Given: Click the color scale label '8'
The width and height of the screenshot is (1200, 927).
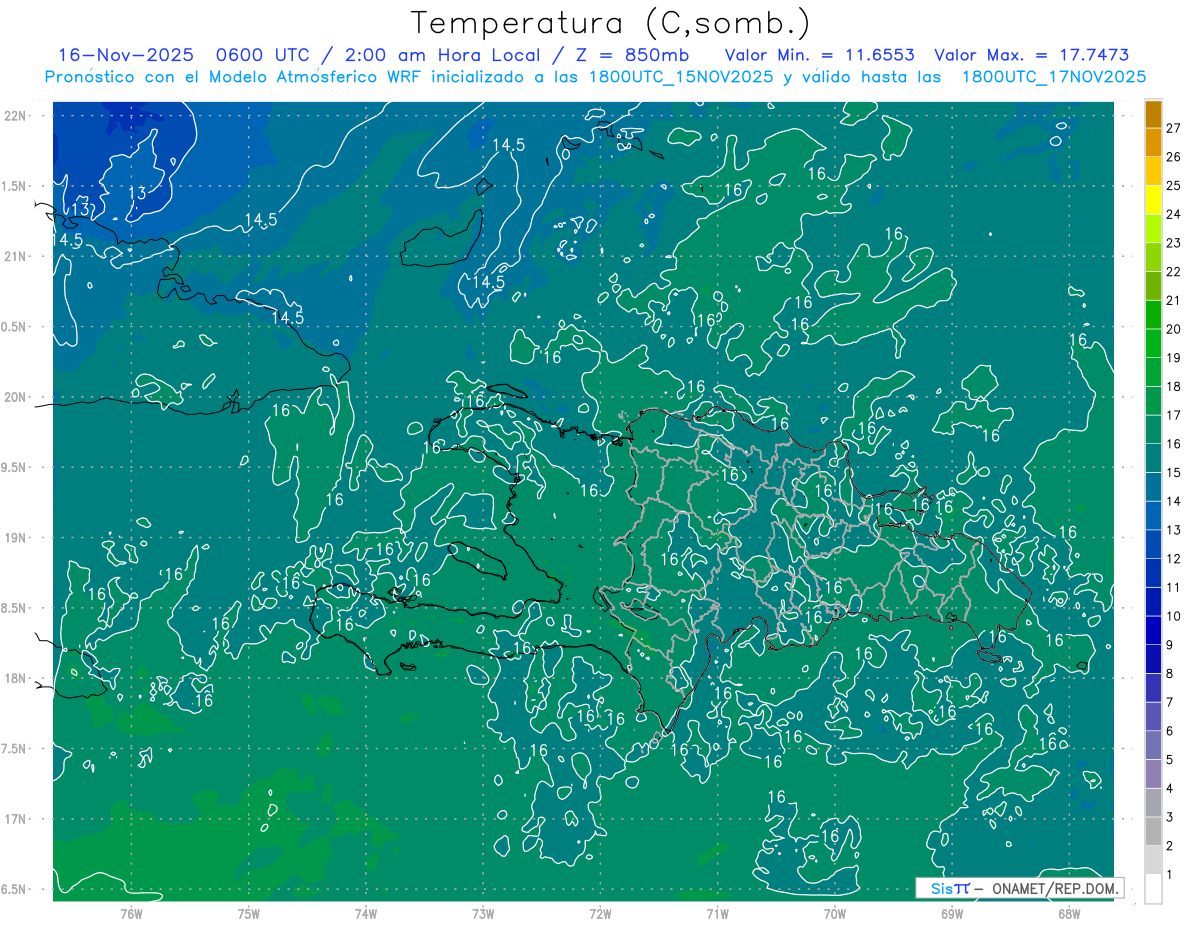Looking at the screenshot, I should 1170,674.
